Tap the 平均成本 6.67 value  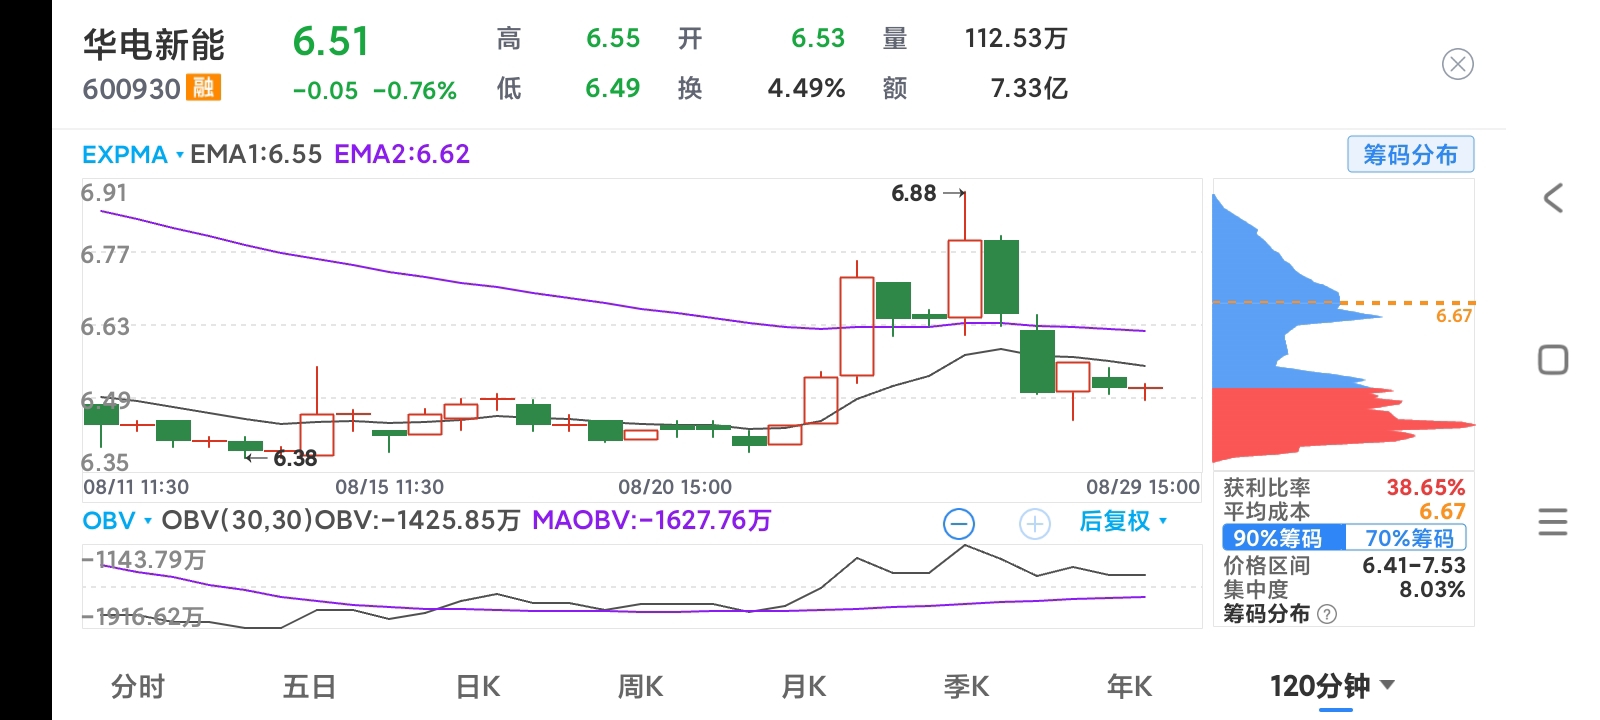coord(1442,511)
